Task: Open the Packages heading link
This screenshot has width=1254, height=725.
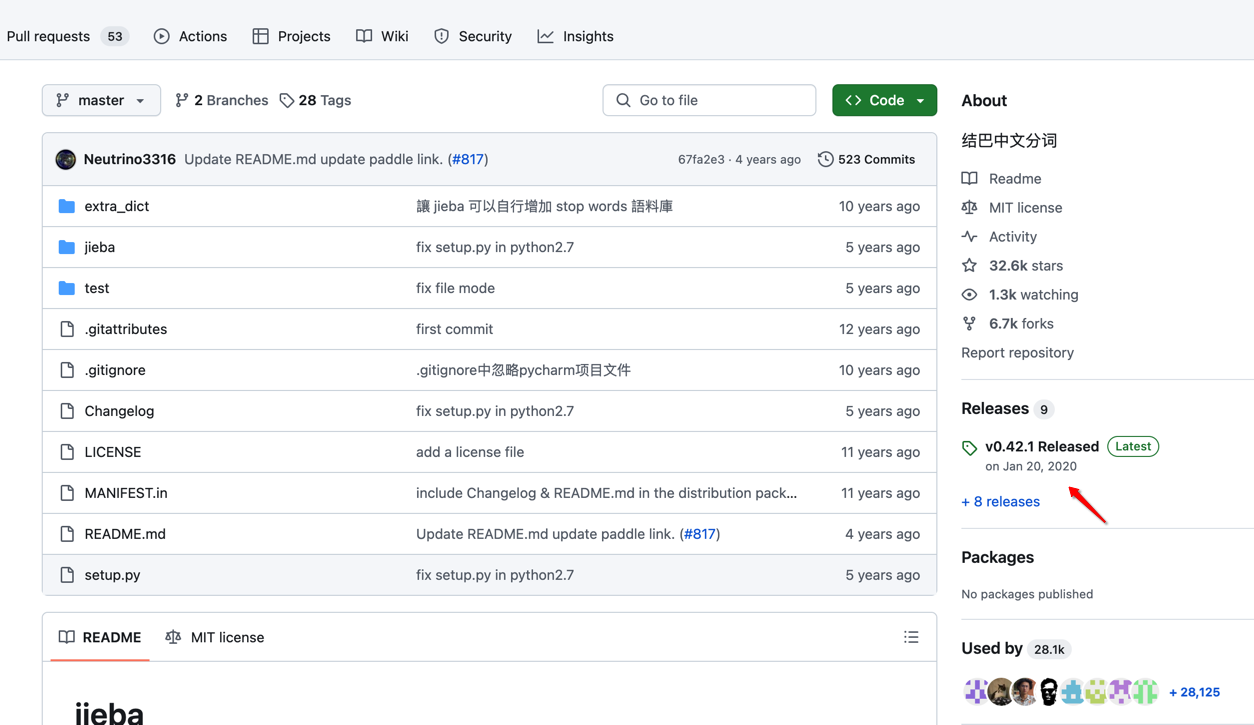Action: pyautogui.click(x=997, y=557)
